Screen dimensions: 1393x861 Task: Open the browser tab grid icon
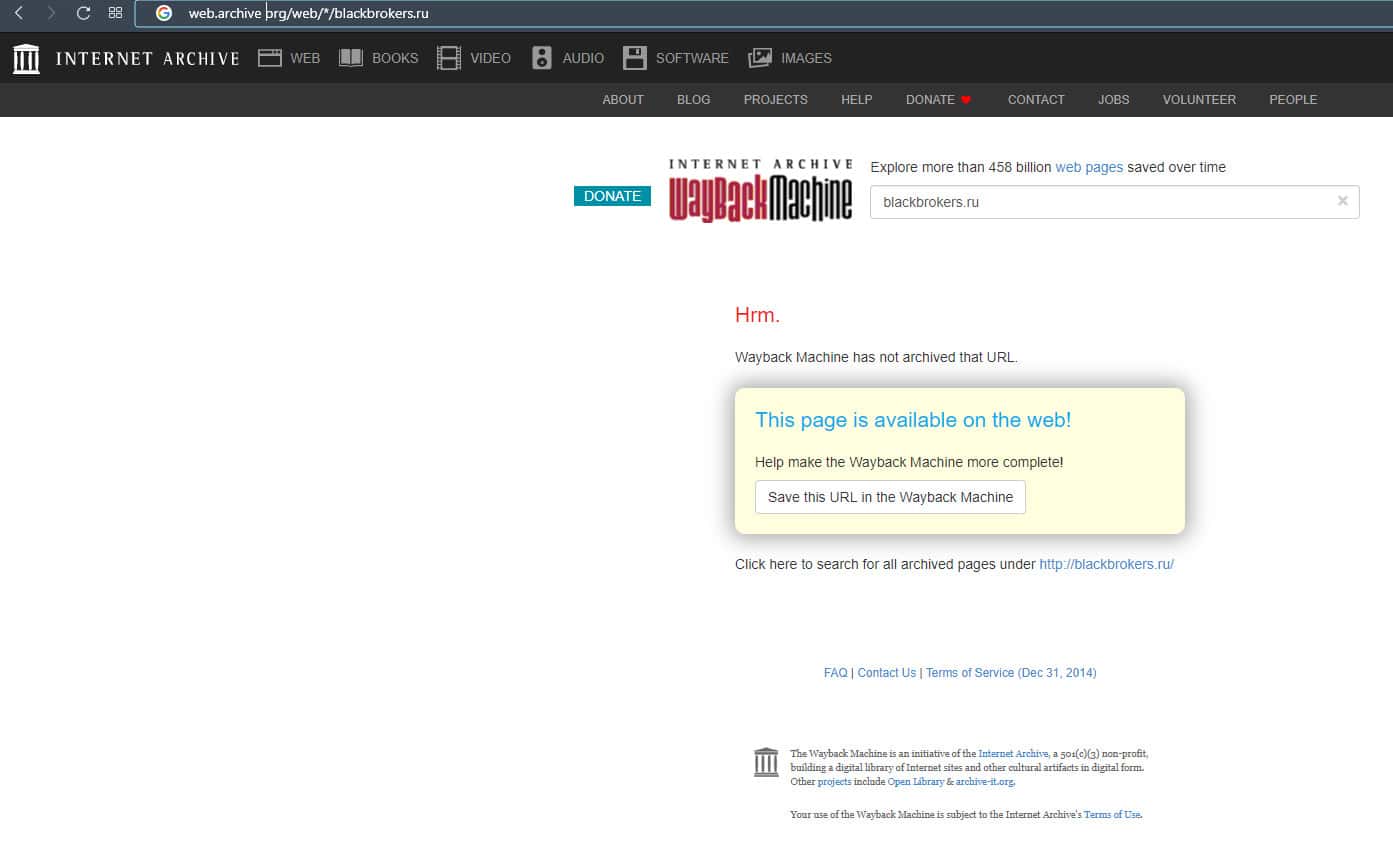[115, 13]
